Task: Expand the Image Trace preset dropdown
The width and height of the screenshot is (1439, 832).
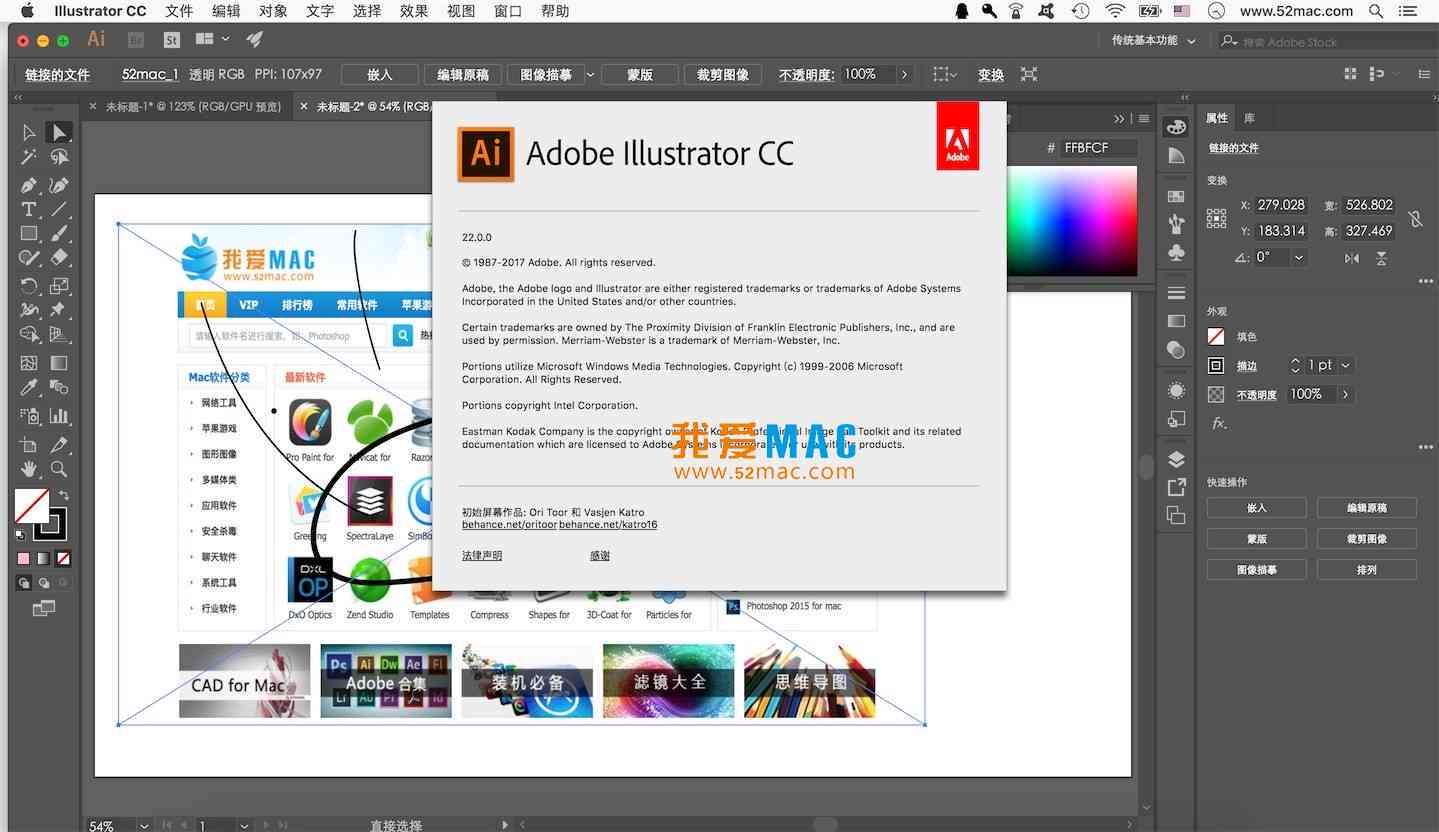Action: (590, 75)
